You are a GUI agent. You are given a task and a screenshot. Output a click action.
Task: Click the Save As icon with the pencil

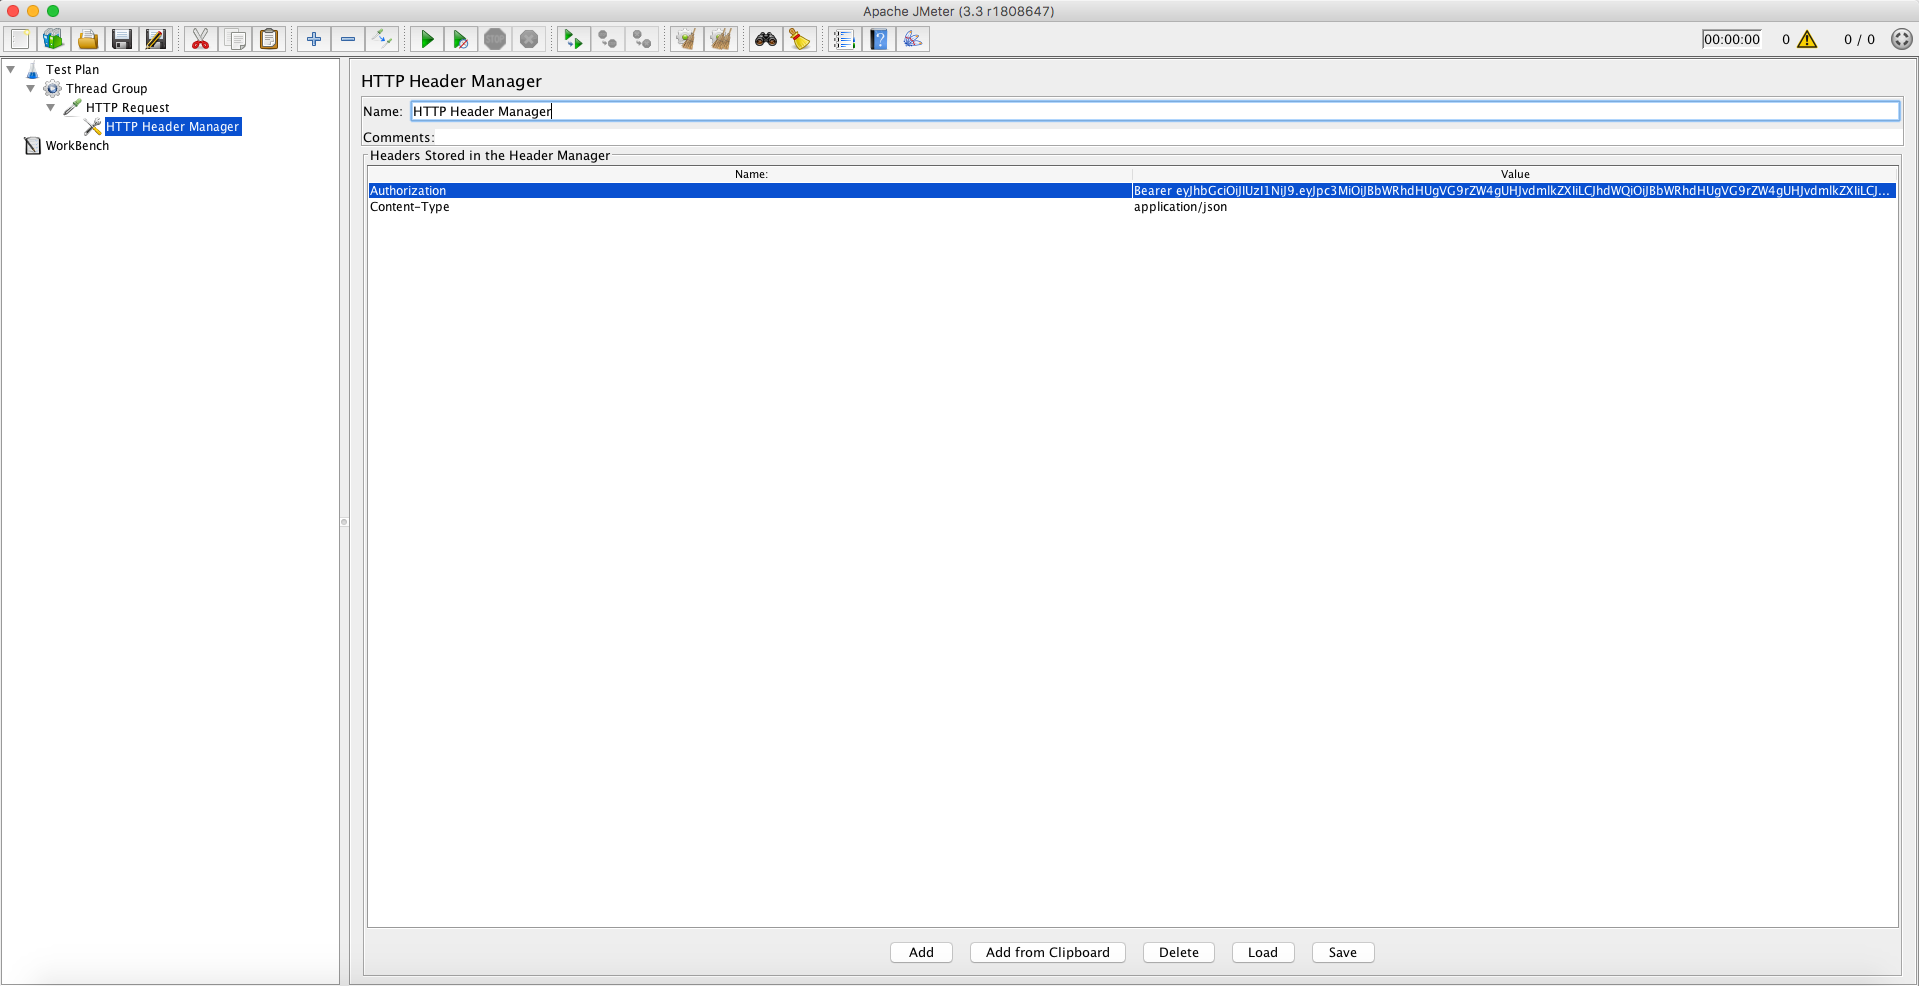pyautogui.click(x=156, y=39)
